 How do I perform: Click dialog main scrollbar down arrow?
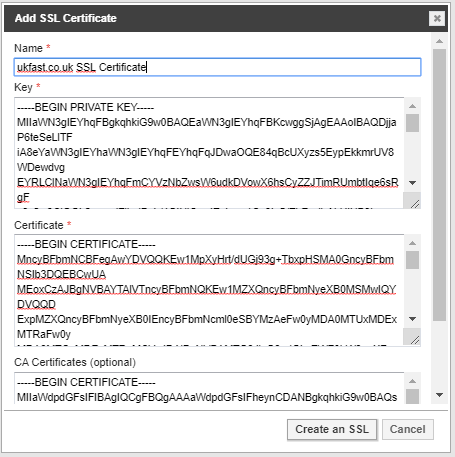(x=439, y=395)
